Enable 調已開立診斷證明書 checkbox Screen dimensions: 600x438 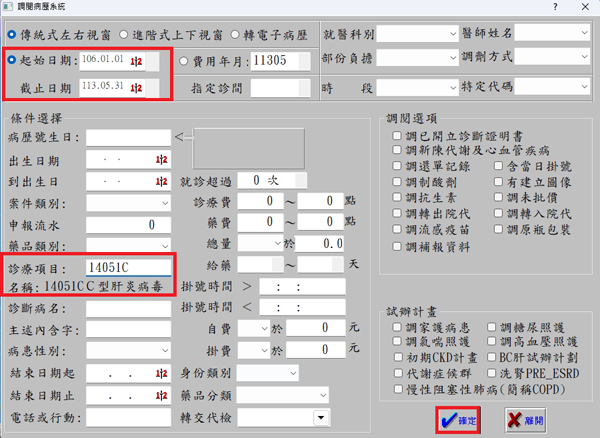coord(397,136)
